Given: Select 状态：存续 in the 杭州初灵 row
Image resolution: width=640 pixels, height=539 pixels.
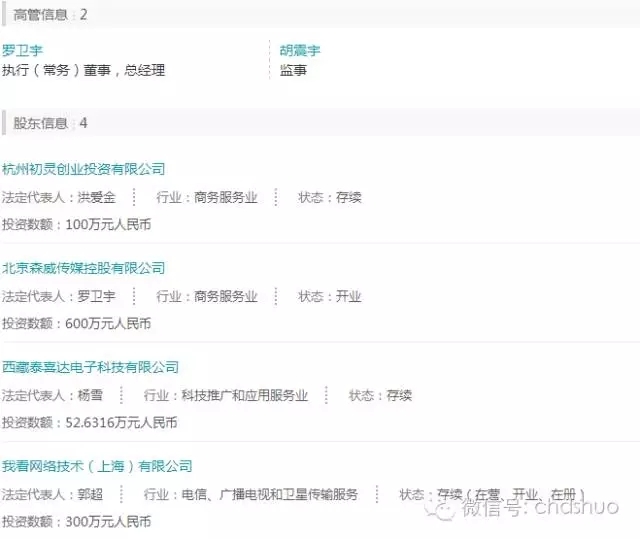Looking at the screenshot, I should coord(330,197).
